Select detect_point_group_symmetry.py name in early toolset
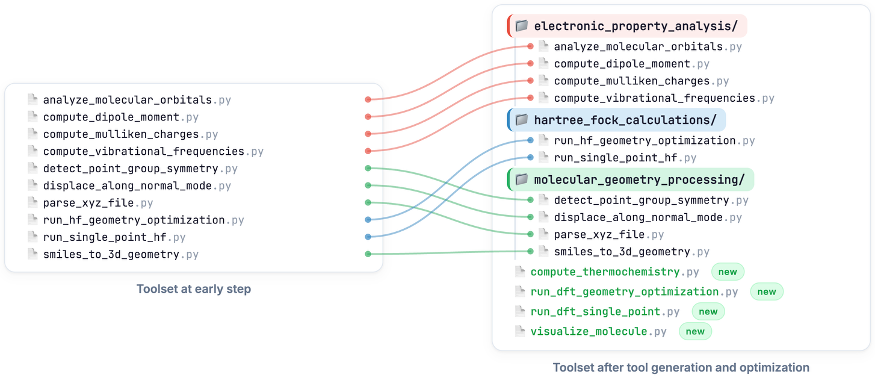The height and width of the screenshot is (377, 877). tap(140, 169)
